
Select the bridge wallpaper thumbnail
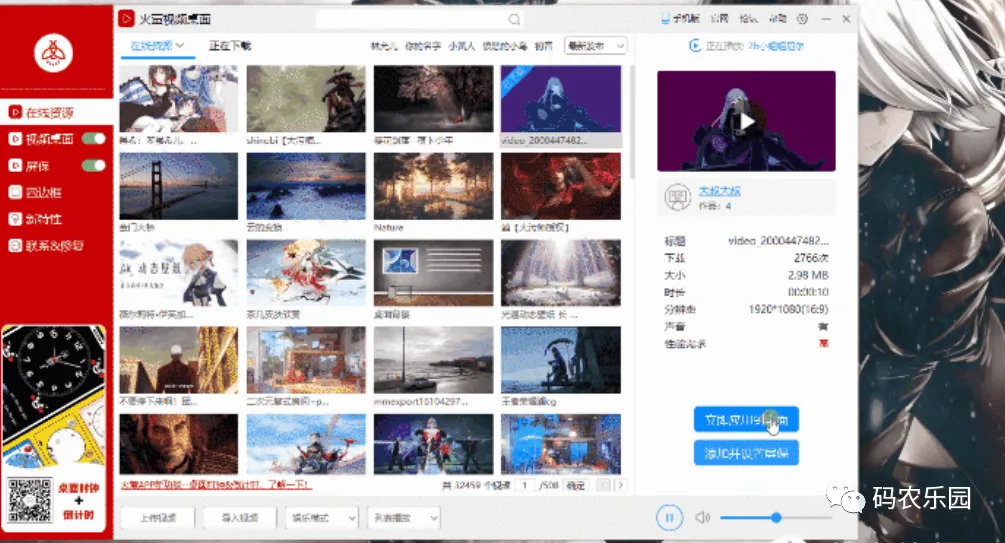tap(178, 186)
